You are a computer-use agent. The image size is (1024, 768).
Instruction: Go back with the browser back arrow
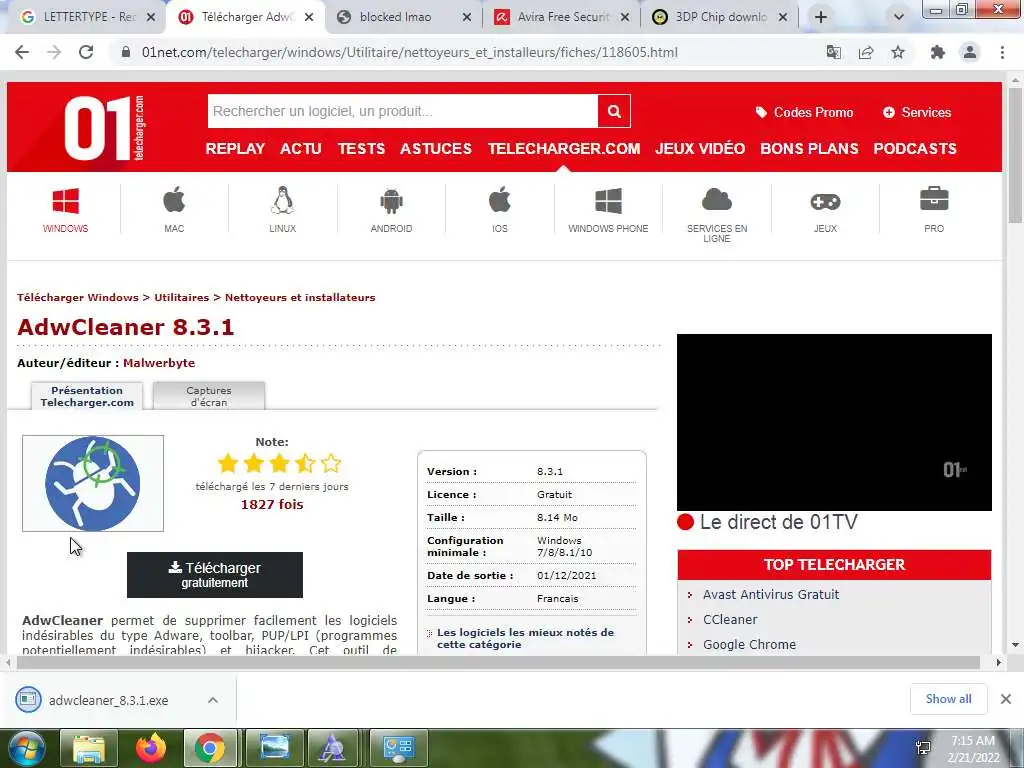tap(22, 52)
